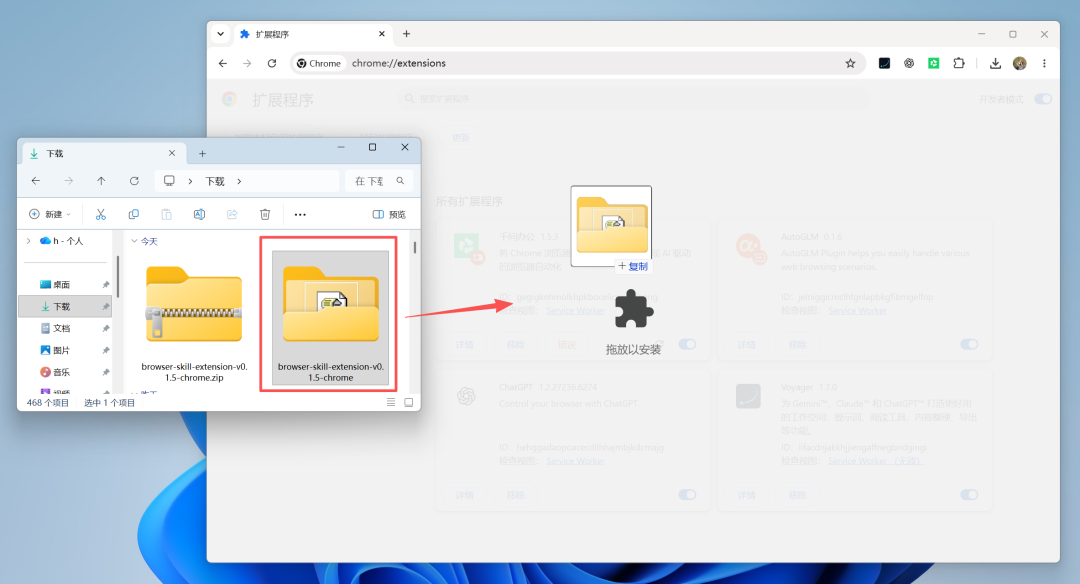The width and height of the screenshot is (1080, 584).
Task: Close the 扩展程序 Chrome tab
Action: tap(382, 34)
